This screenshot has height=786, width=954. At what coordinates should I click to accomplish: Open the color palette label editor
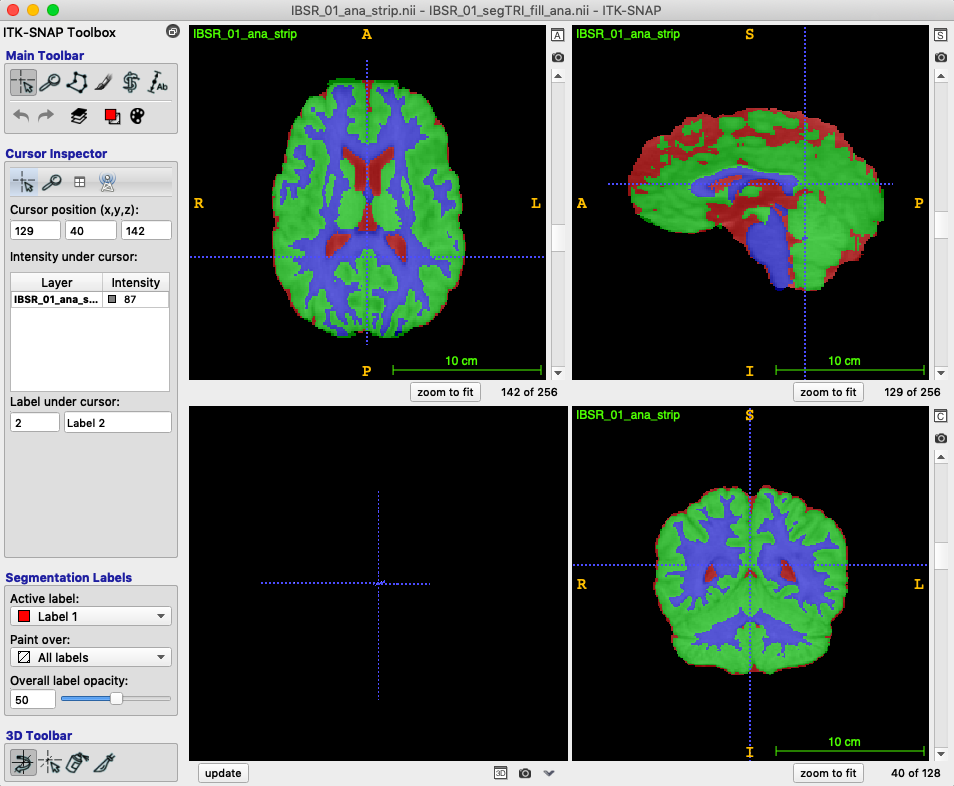coord(137,116)
